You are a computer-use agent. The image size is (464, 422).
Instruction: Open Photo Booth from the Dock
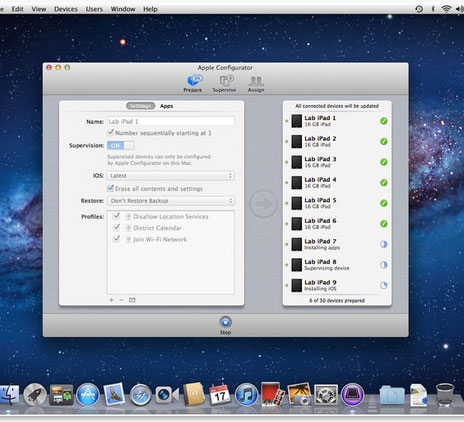click(x=272, y=394)
